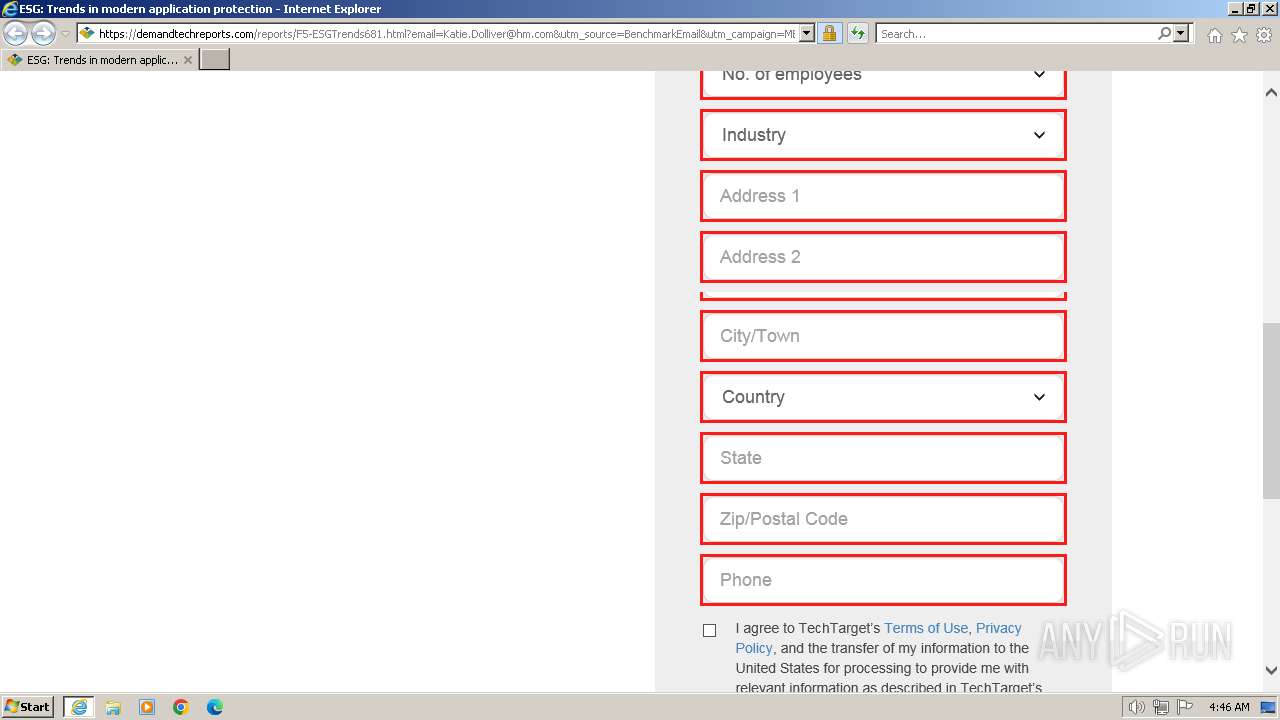Focus the Zip/Postal Code field
This screenshot has height=720, width=1280.
(x=883, y=519)
